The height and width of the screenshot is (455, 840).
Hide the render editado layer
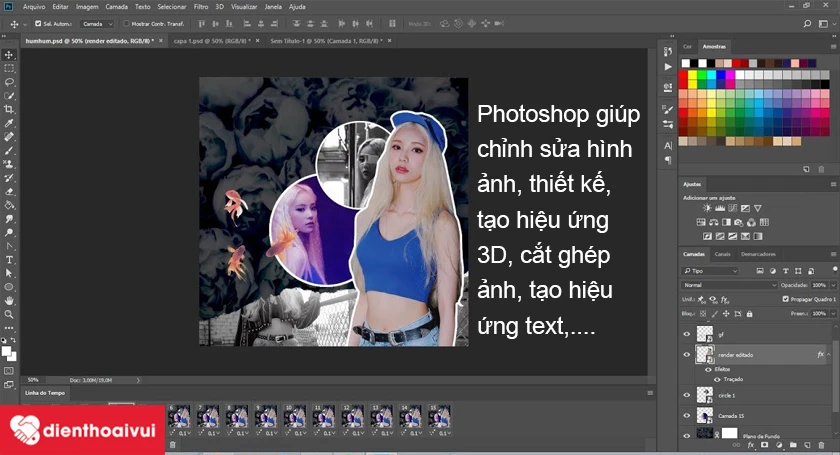(x=687, y=354)
